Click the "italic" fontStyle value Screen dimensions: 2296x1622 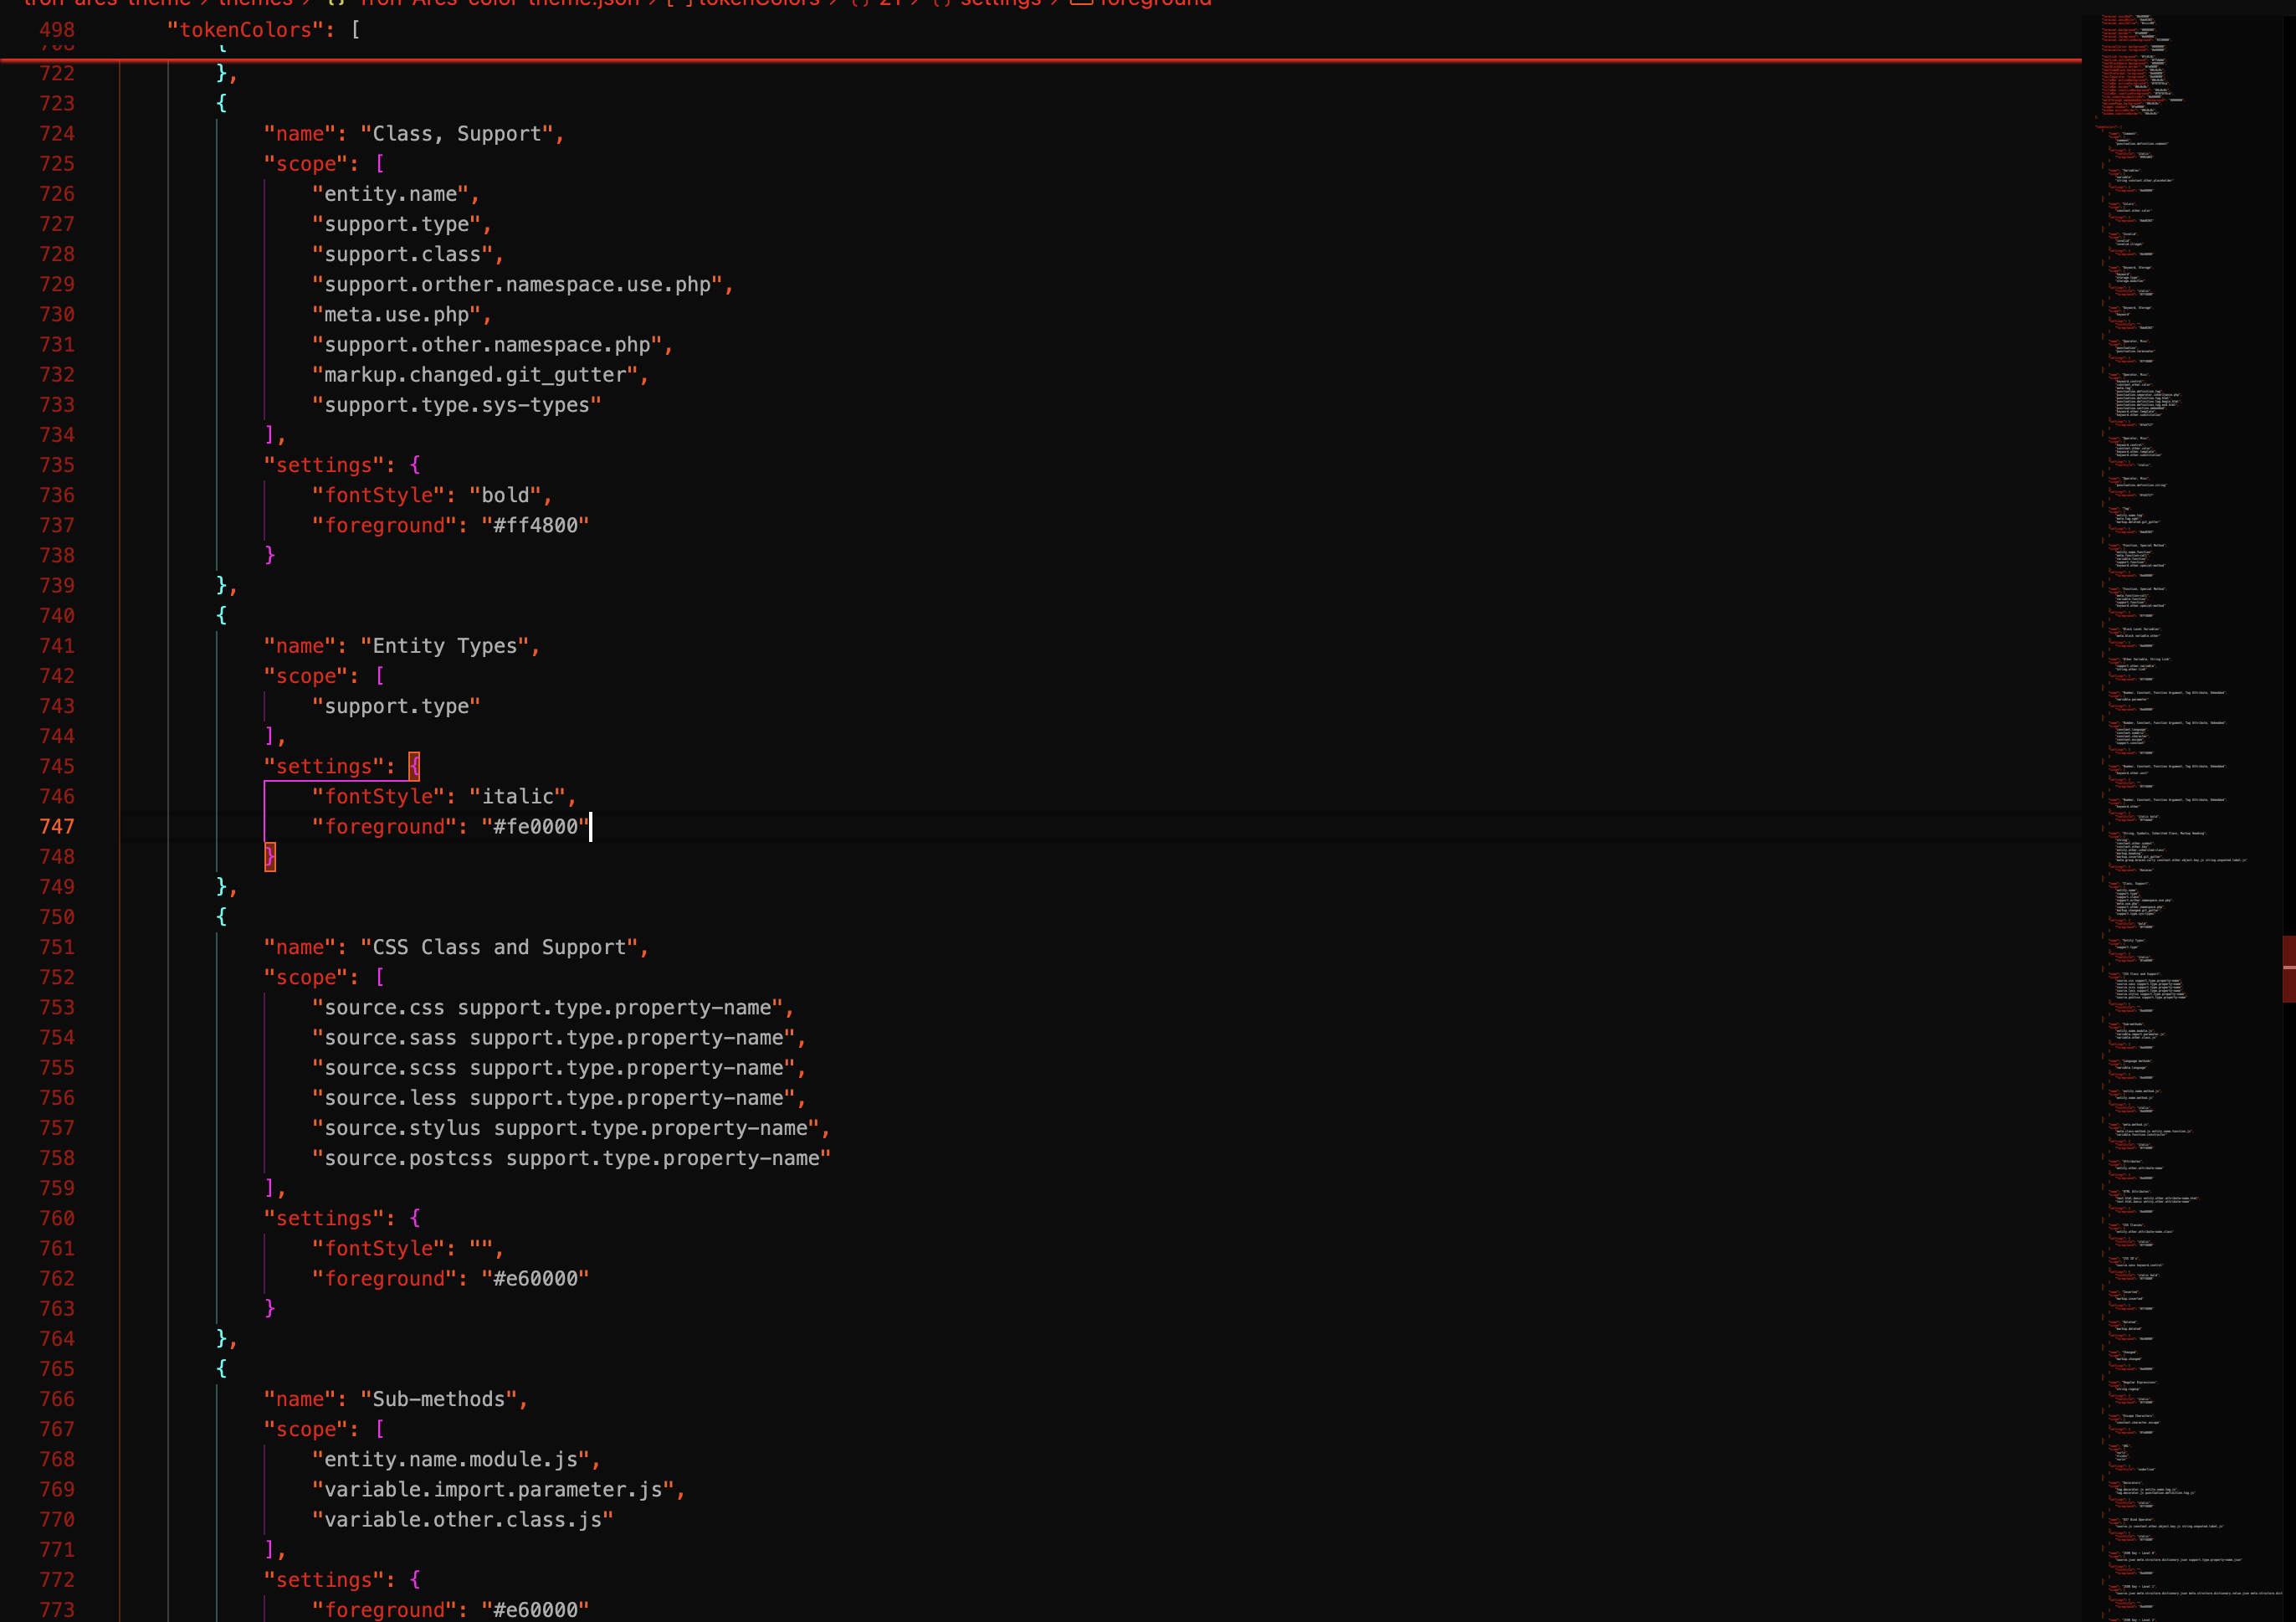(x=517, y=796)
